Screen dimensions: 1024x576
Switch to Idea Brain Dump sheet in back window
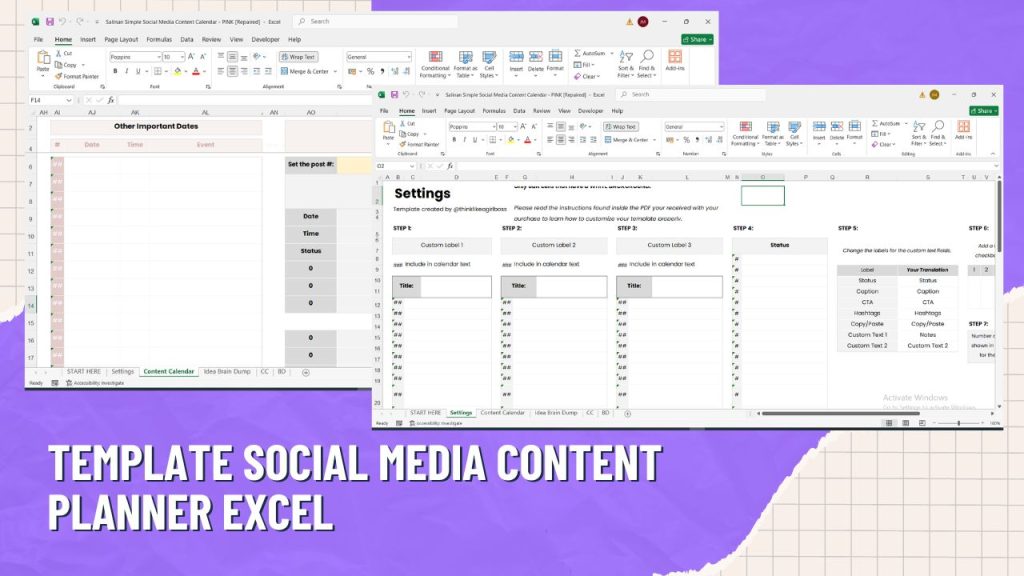click(x=227, y=372)
